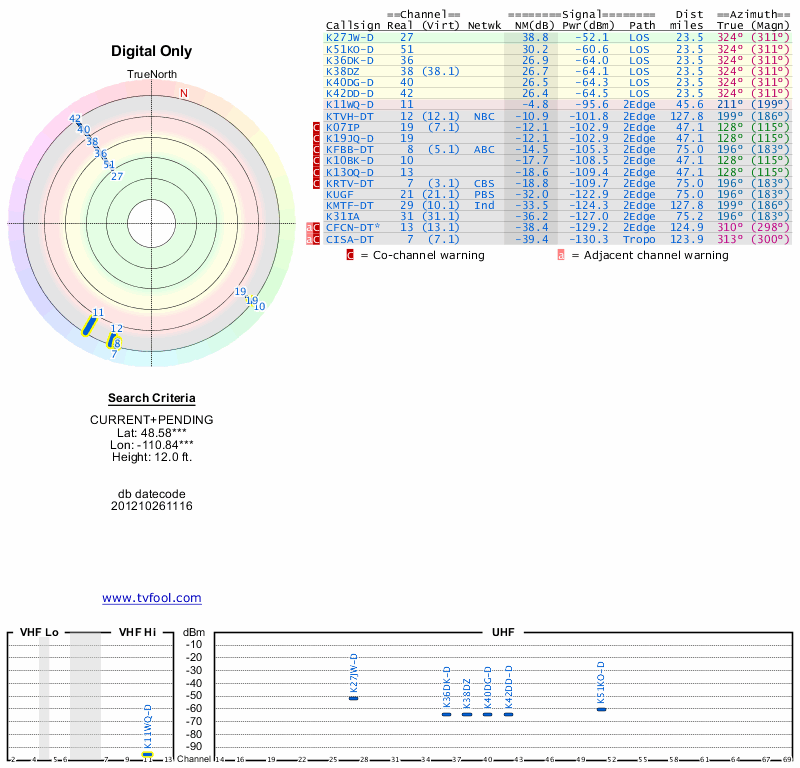Viewport: 800px width, 768px height.
Task: Click the -52.1 Pwr(dBm) value
Action: (x=592, y=37)
